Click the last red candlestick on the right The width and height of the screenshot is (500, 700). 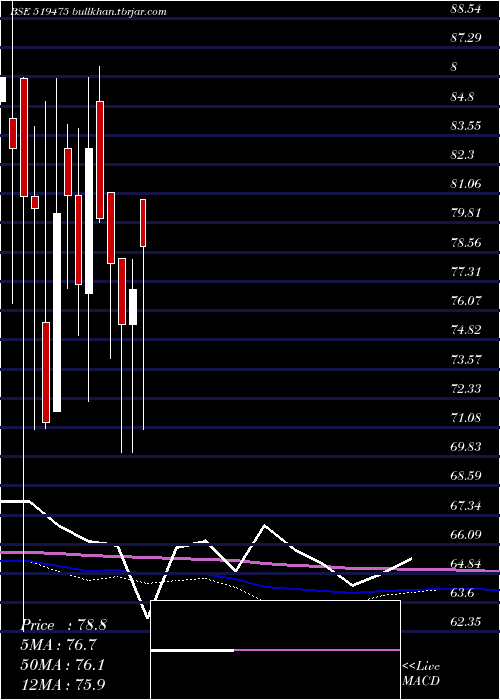coord(143,223)
